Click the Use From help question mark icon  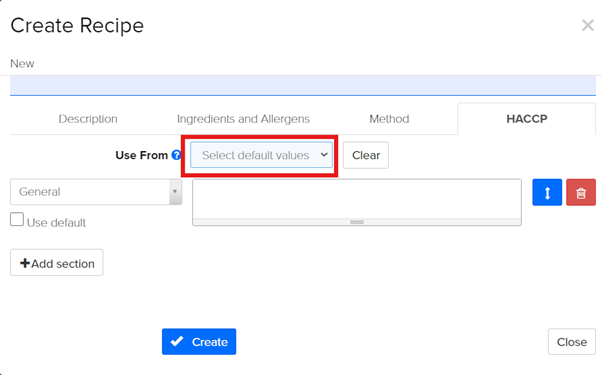tap(176, 155)
